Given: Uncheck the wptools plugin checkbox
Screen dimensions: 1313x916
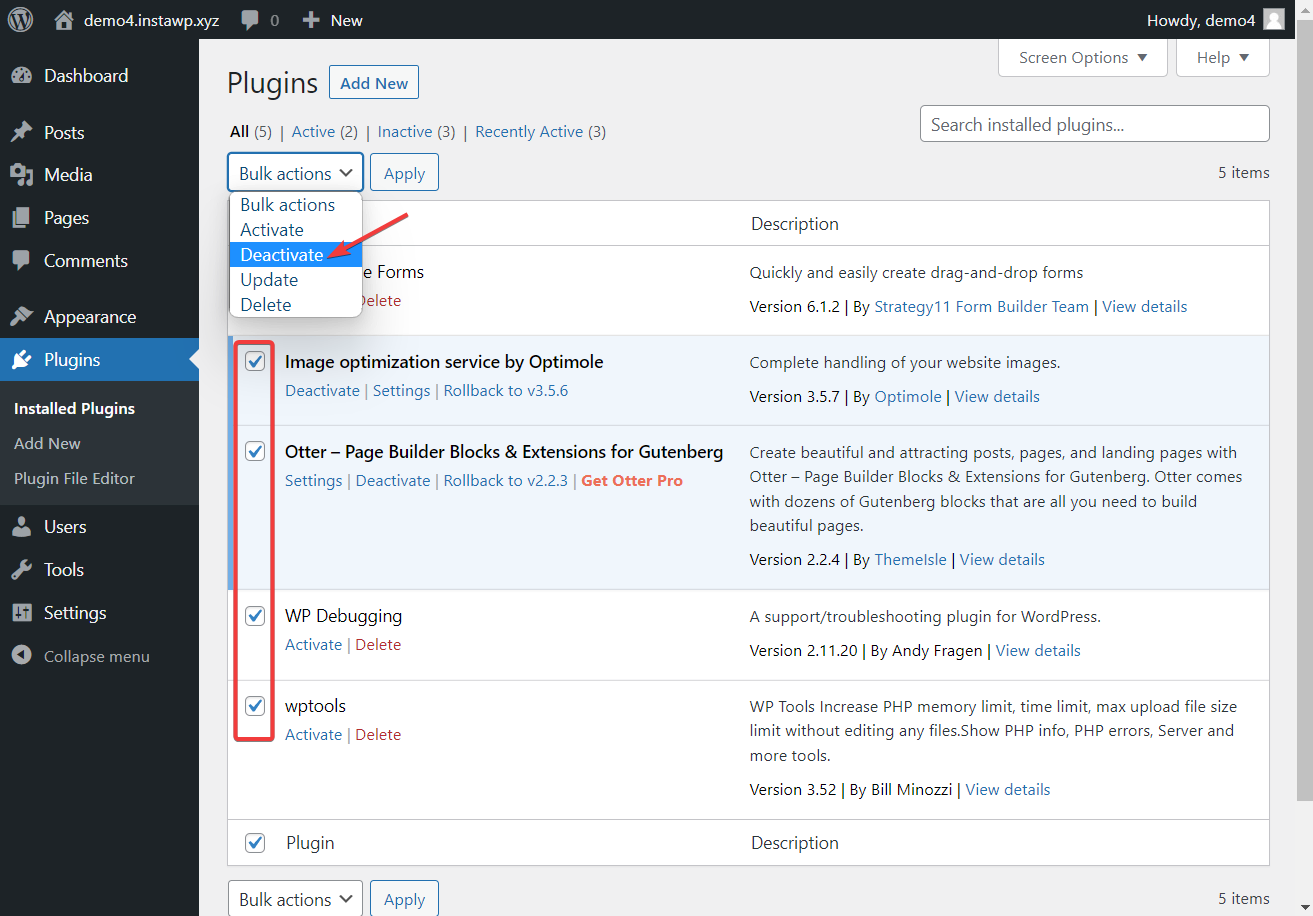Looking at the screenshot, I should 255,706.
